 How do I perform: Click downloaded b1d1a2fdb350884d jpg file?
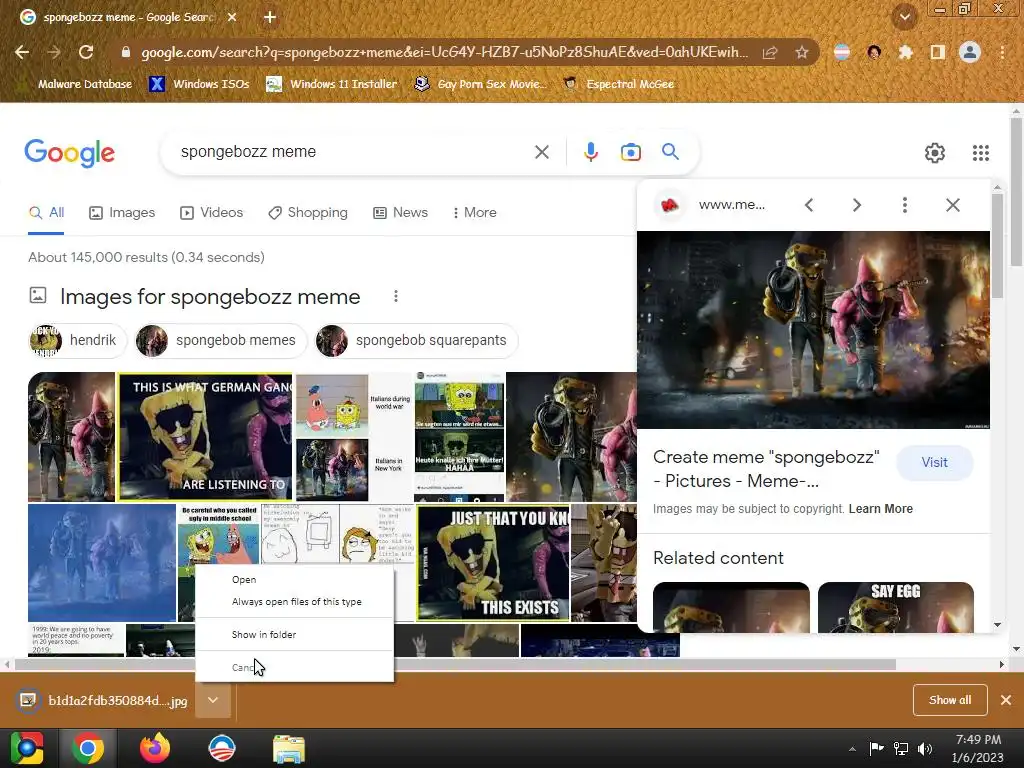pyautogui.click(x=104, y=700)
